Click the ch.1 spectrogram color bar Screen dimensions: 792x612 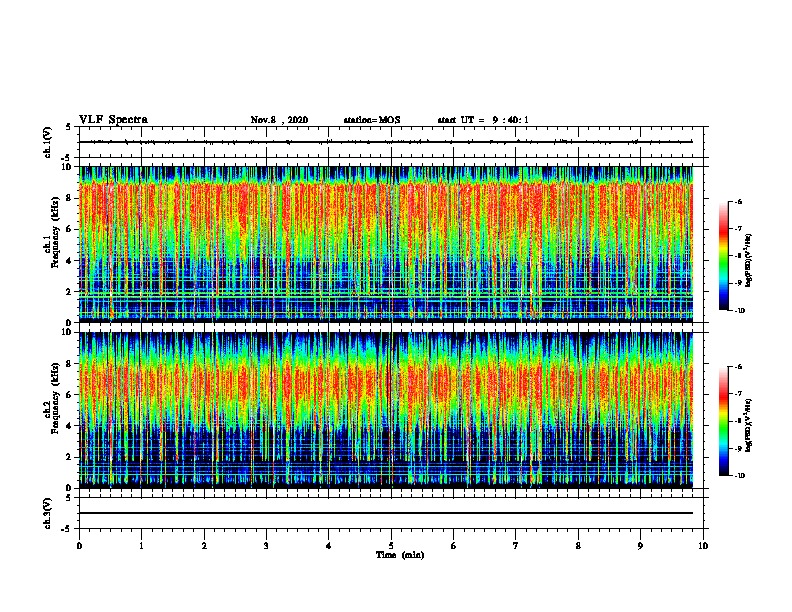pos(724,256)
